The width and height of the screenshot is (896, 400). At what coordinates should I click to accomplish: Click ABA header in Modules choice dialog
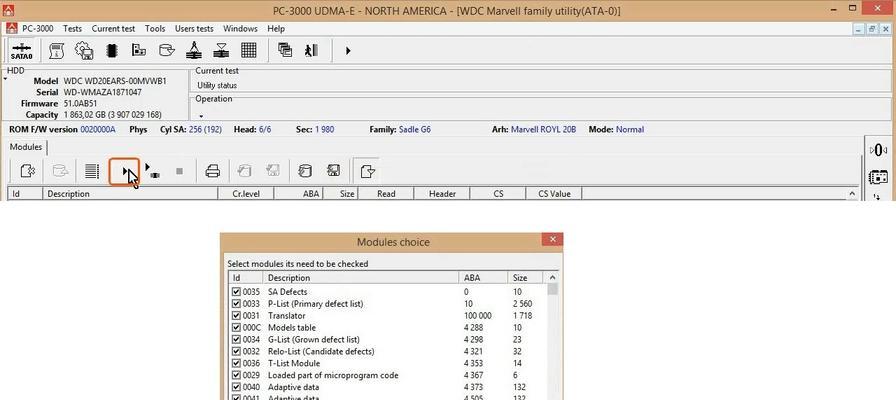(483, 278)
